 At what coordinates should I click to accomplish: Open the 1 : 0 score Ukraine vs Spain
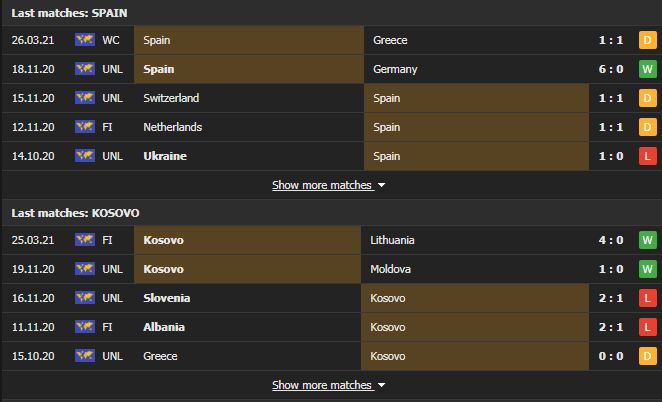pos(611,156)
